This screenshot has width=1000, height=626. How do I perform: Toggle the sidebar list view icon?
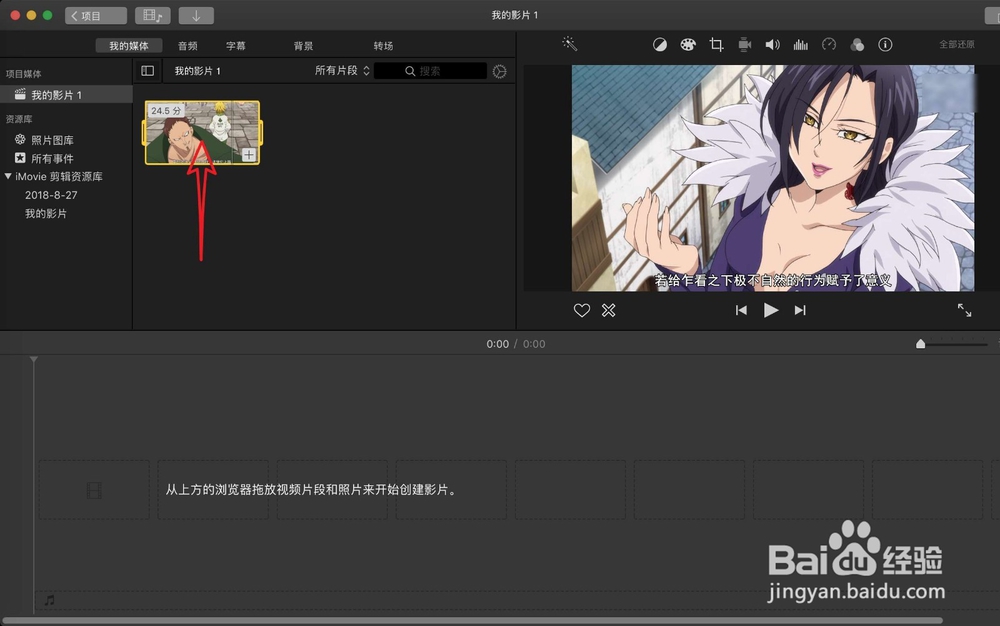click(x=147, y=71)
